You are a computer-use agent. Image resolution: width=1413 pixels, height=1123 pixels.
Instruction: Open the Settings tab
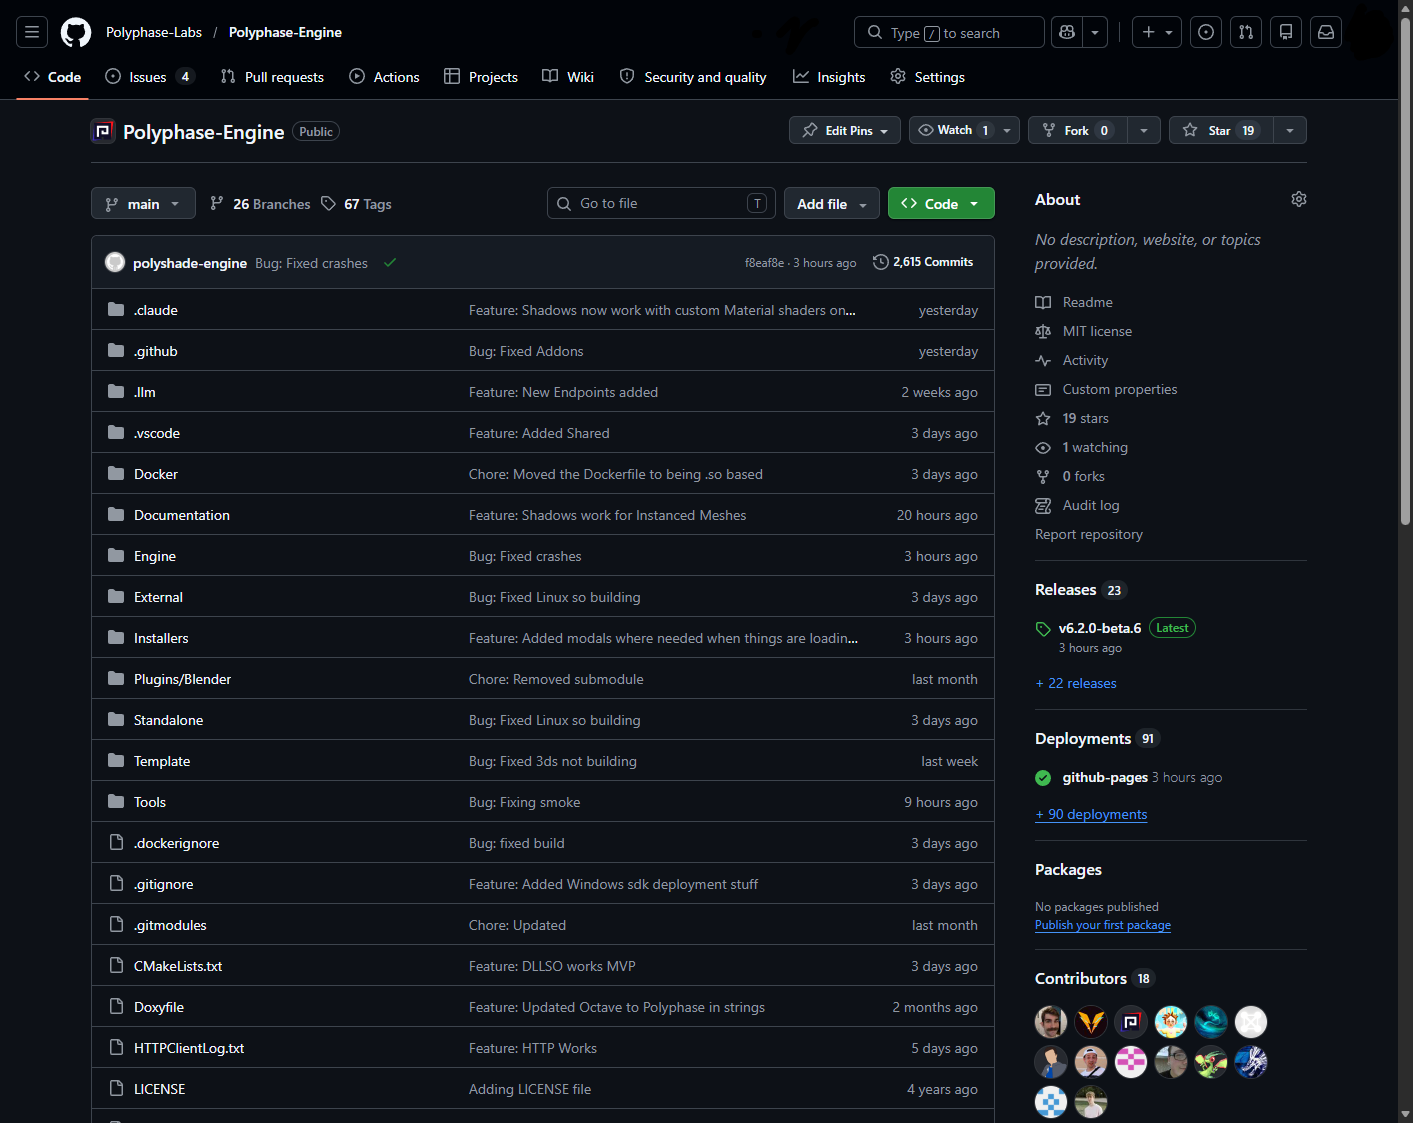tap(927, 77)
